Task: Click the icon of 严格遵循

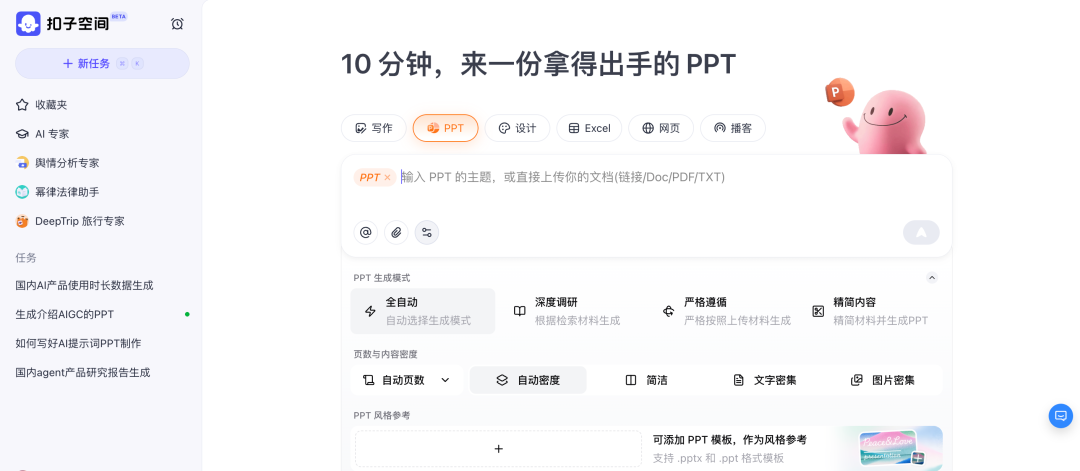Action: pos(668,311)
